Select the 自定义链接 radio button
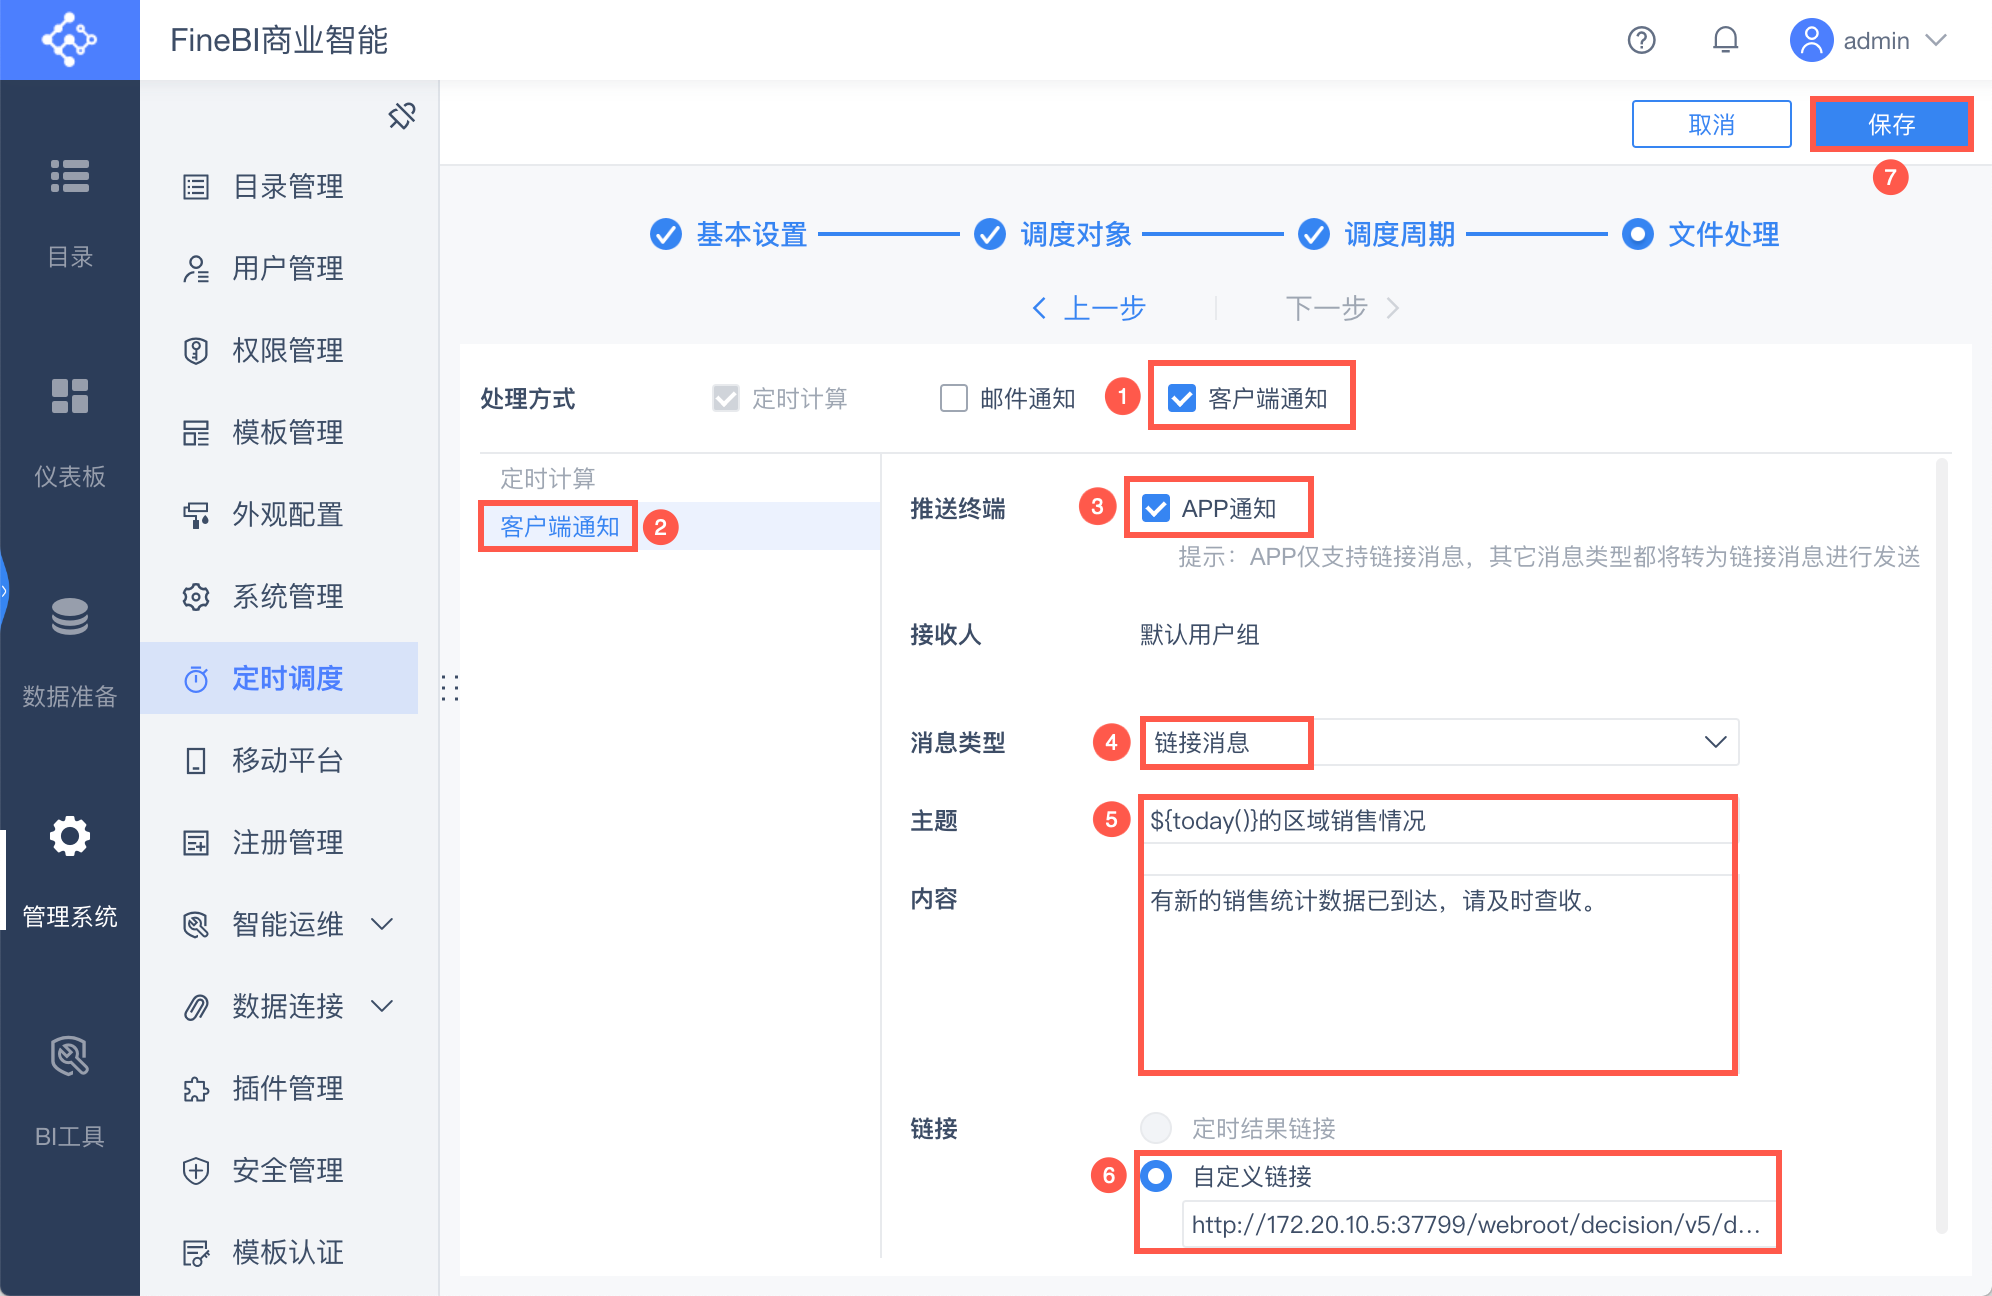 click(1157, 1176)
